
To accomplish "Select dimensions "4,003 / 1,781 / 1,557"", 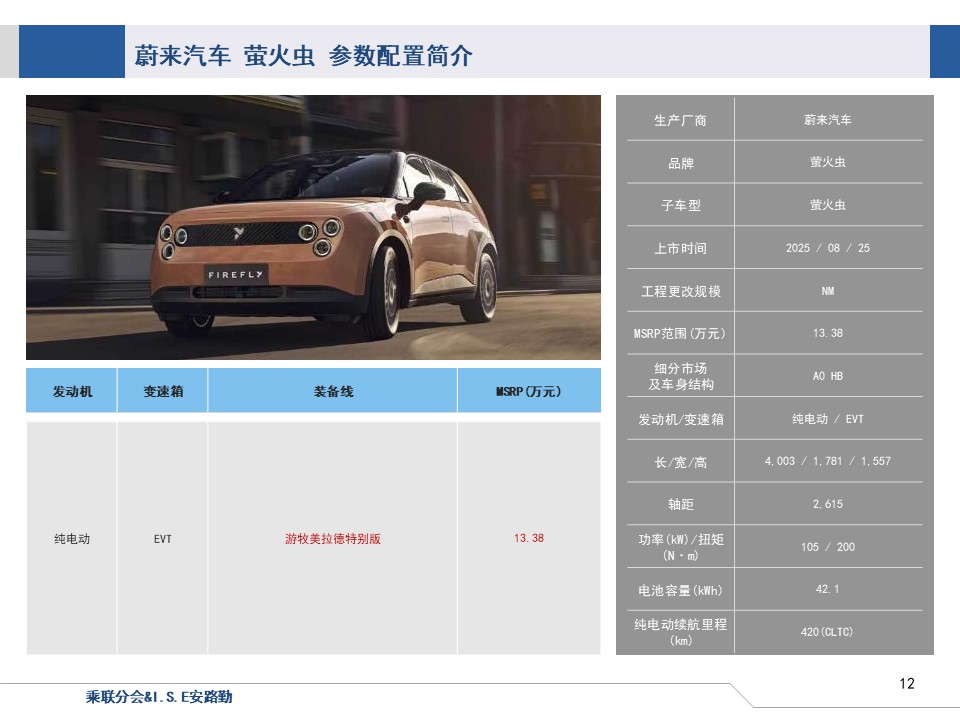I will click(828, 461).
